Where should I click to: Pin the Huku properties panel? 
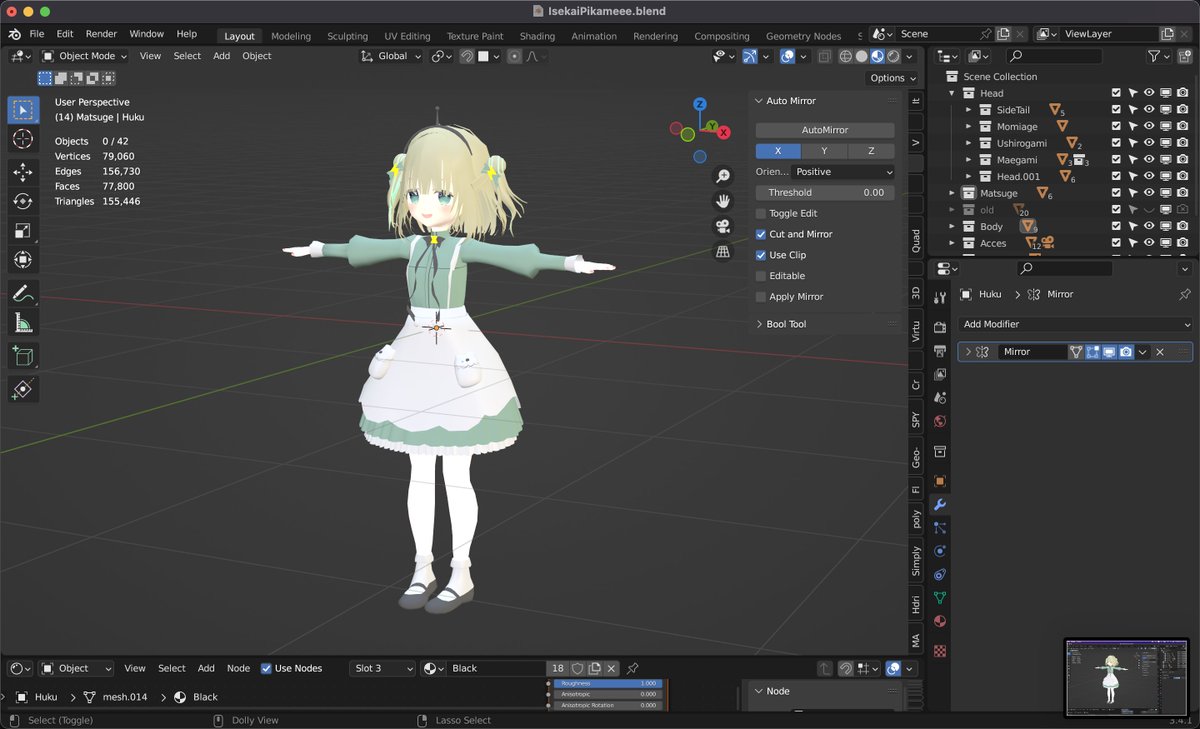(x=1185, y=294)
